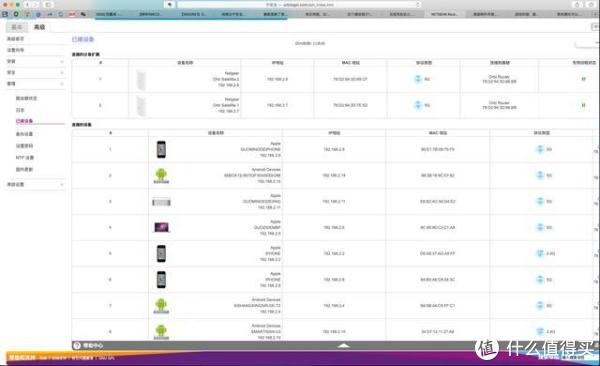The width and height of the screenshot is (600, 366).
Task: Expand the 高级设置 section at sidebar bottom
Action: coord(62,185)
